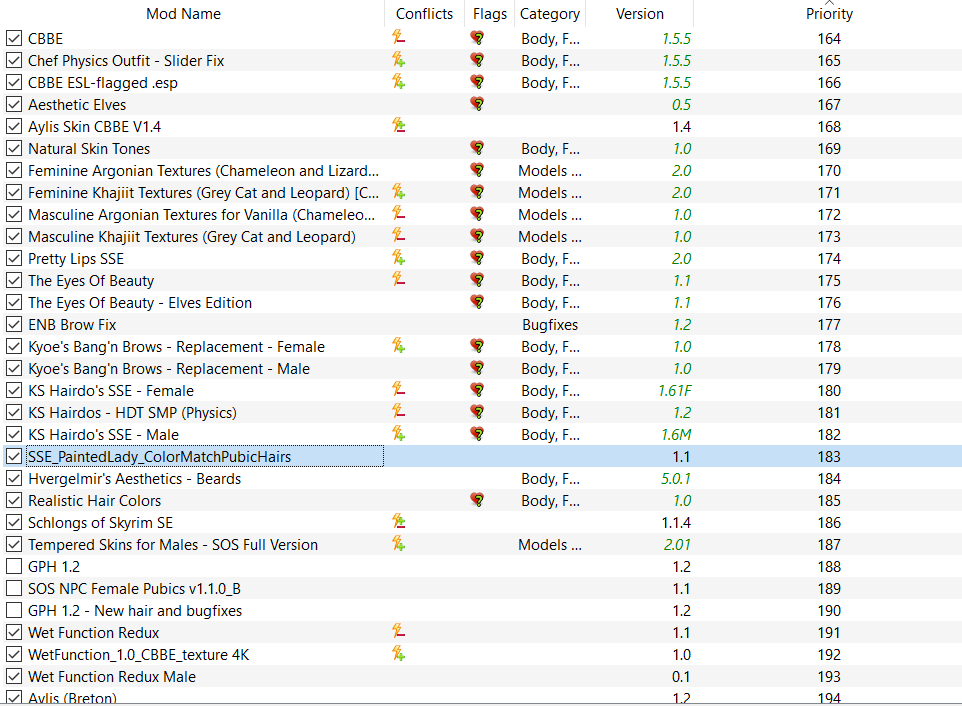Select the Aylis Skin CBBE V1.4 mod name

[94, 126]
